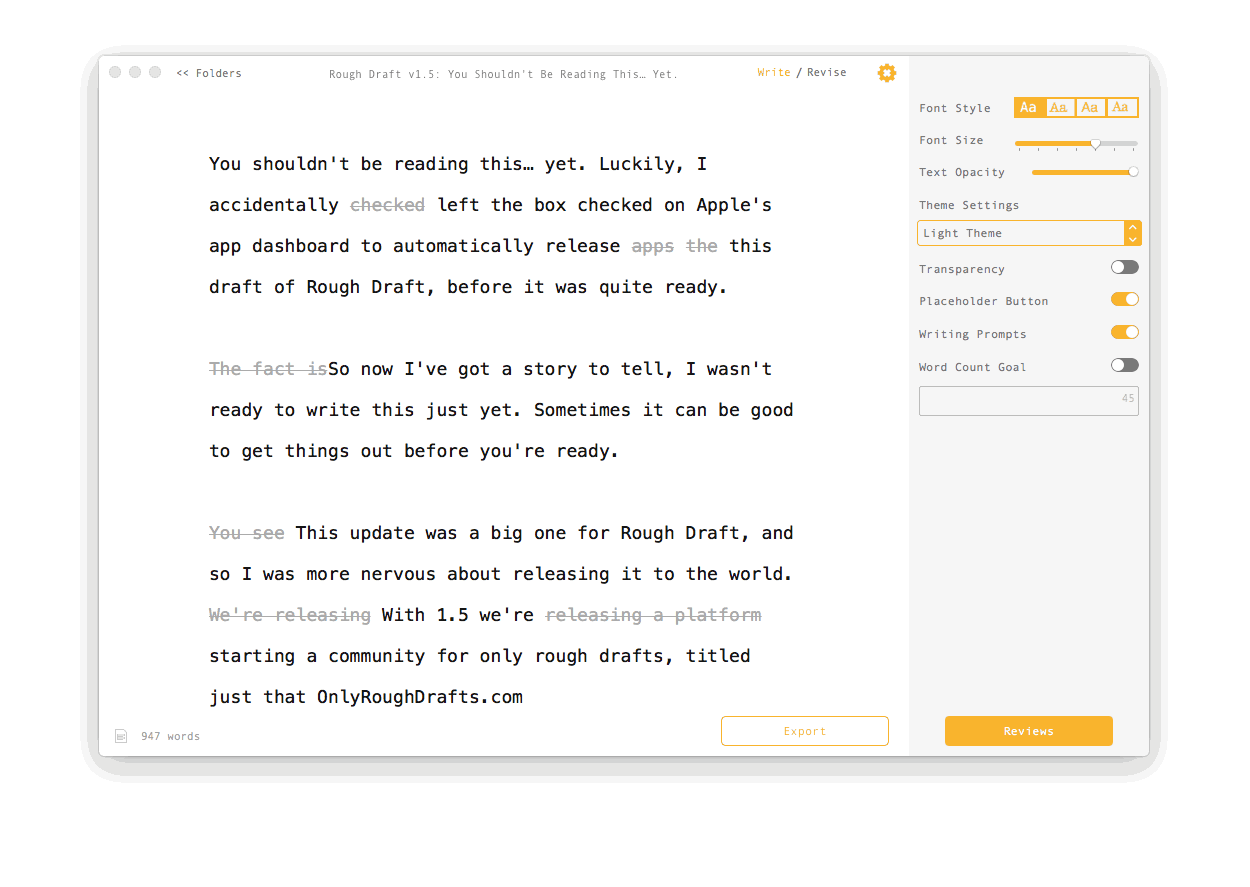The image size is (1250, 887).
Task: Adjust the Font Size slider
Action: 1095,144
